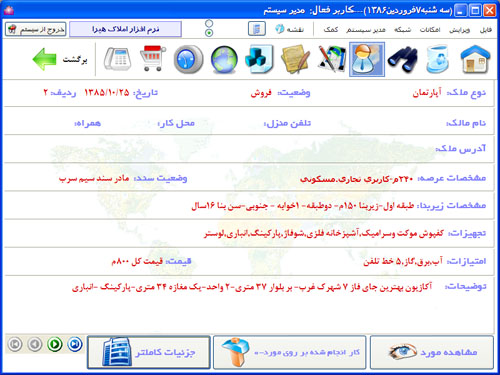
Task: Open the کمک help menu
Action: 331,30
